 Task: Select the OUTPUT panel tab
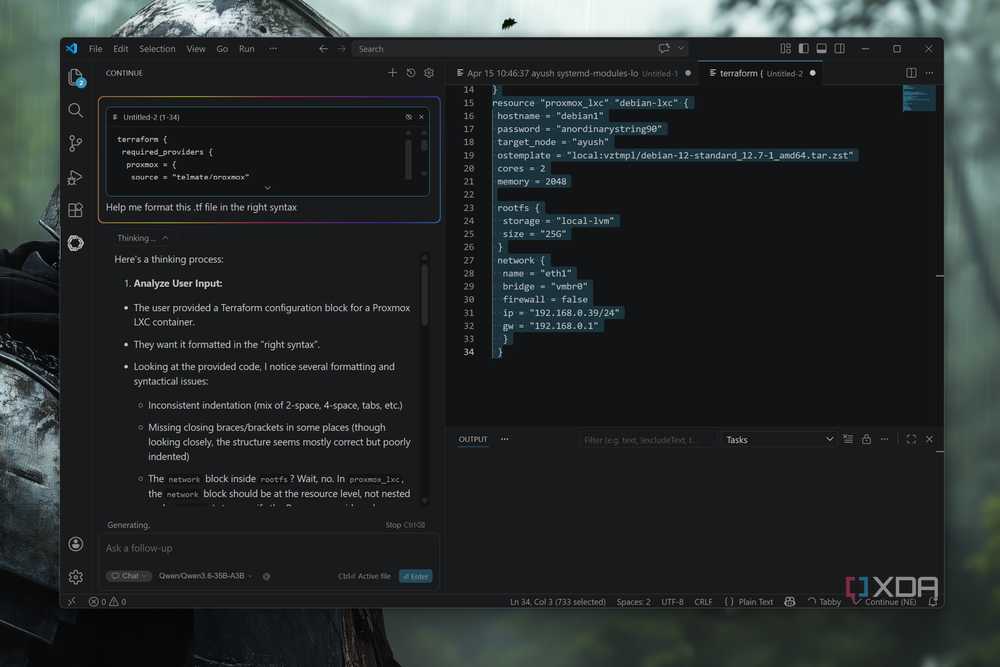[x=473, y=439]
